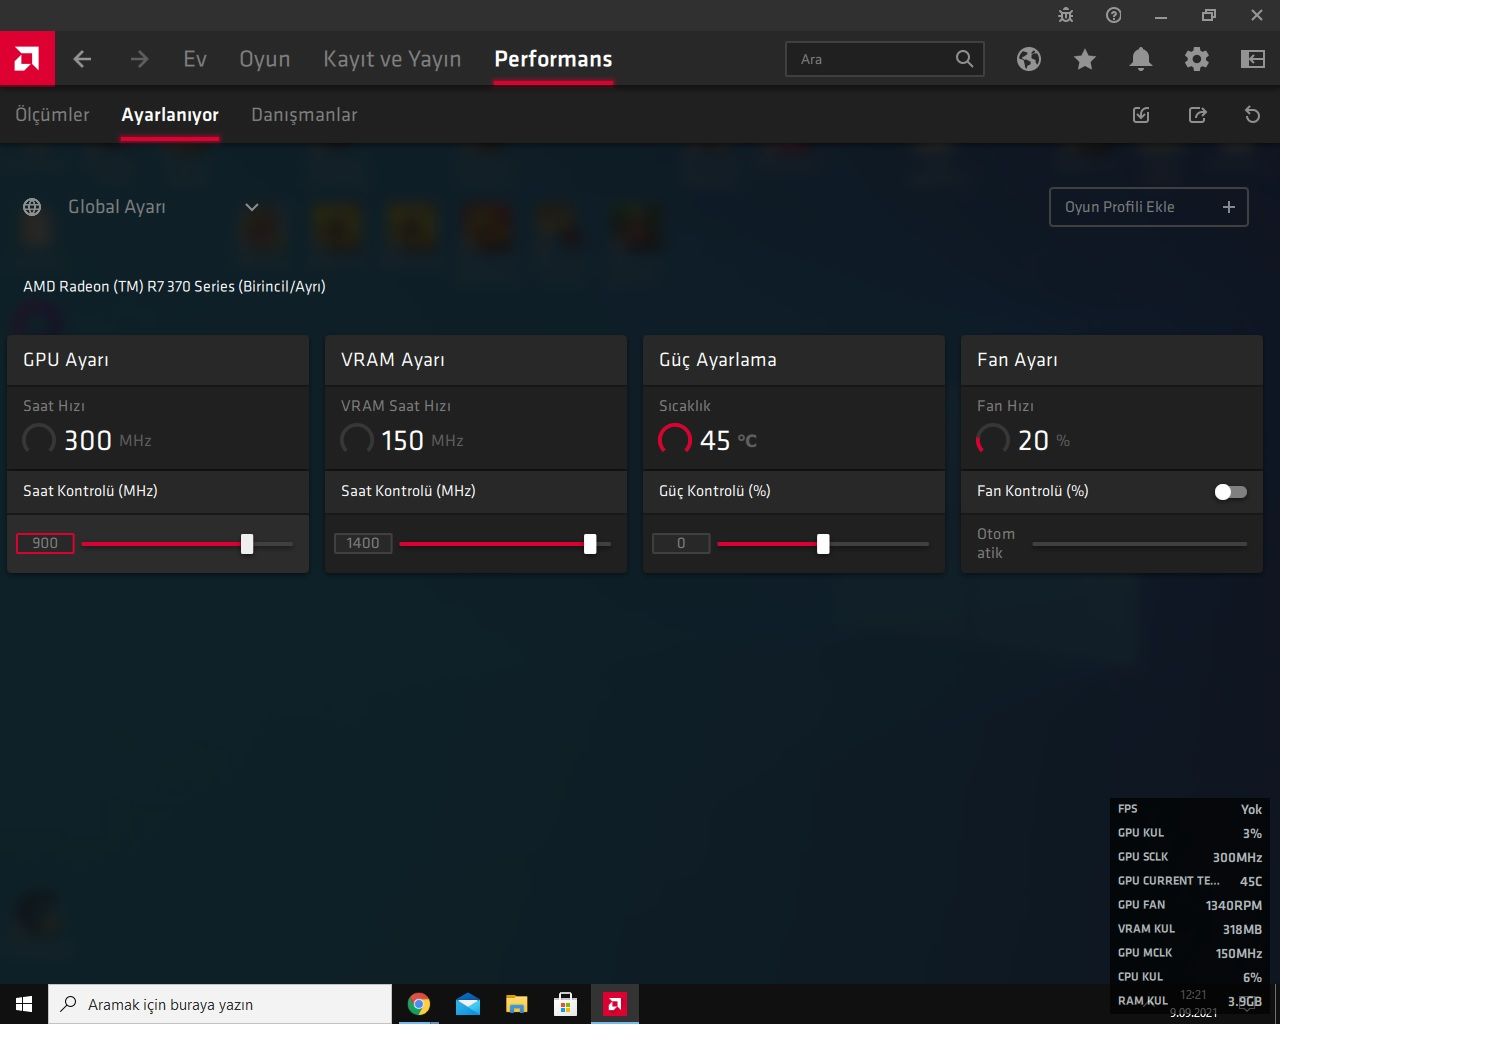This screenshot has height=1050, width=1486.
Task: Click the FPS row in metrics overlay
Action: tap(1190, 809)
